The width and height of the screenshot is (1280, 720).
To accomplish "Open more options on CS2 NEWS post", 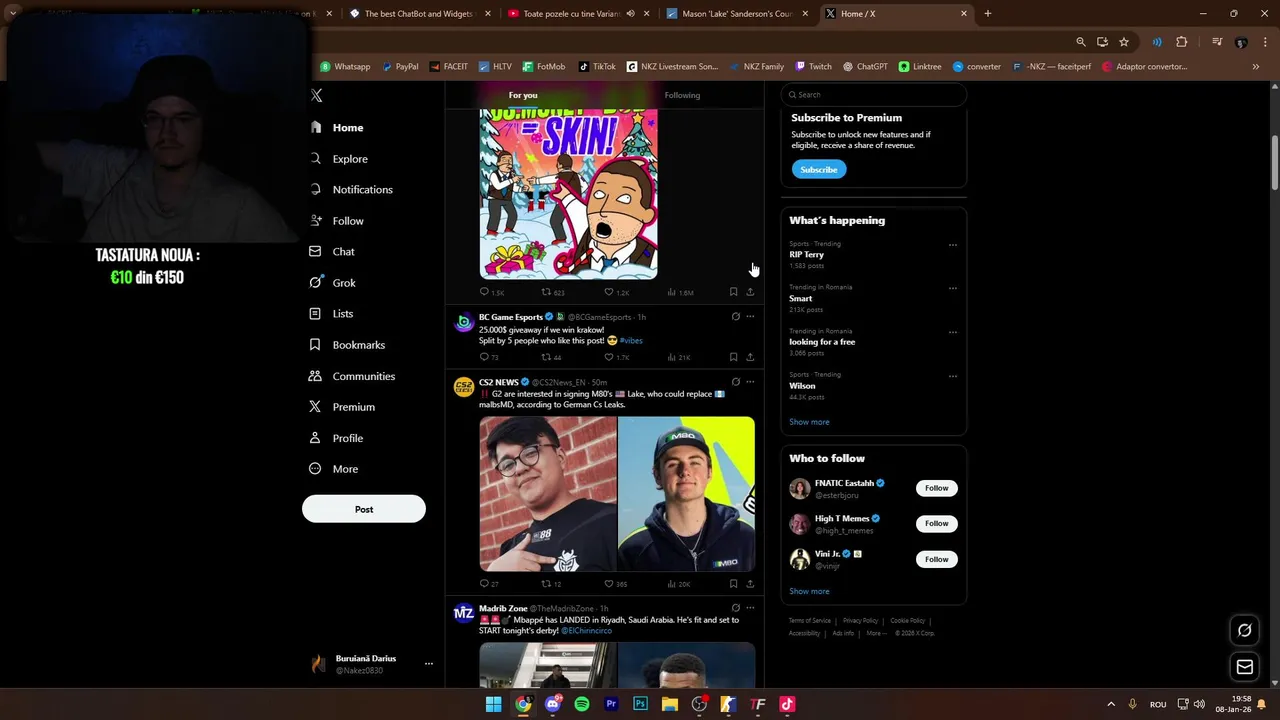I will (750, 382).
